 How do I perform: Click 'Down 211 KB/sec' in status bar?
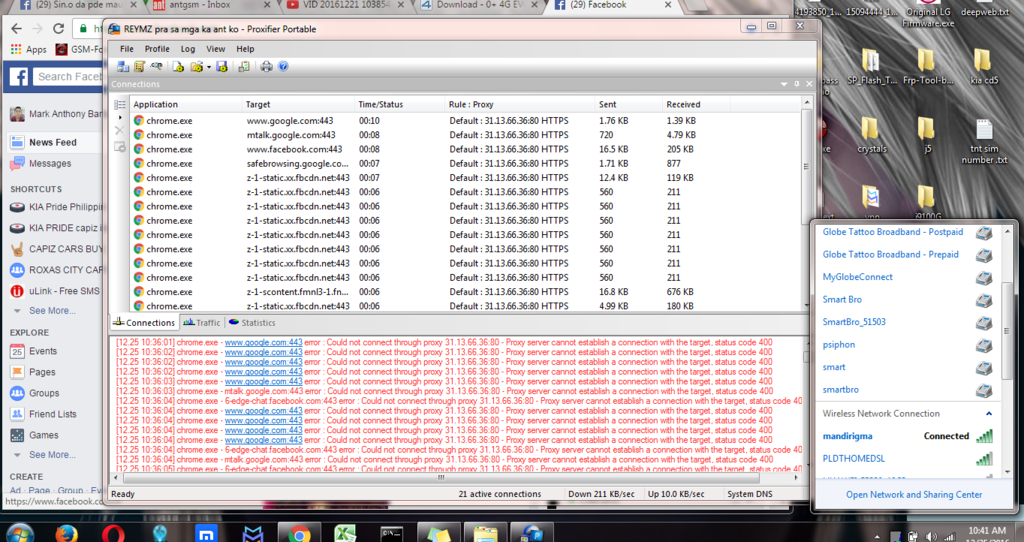click(x=601, y=494)
